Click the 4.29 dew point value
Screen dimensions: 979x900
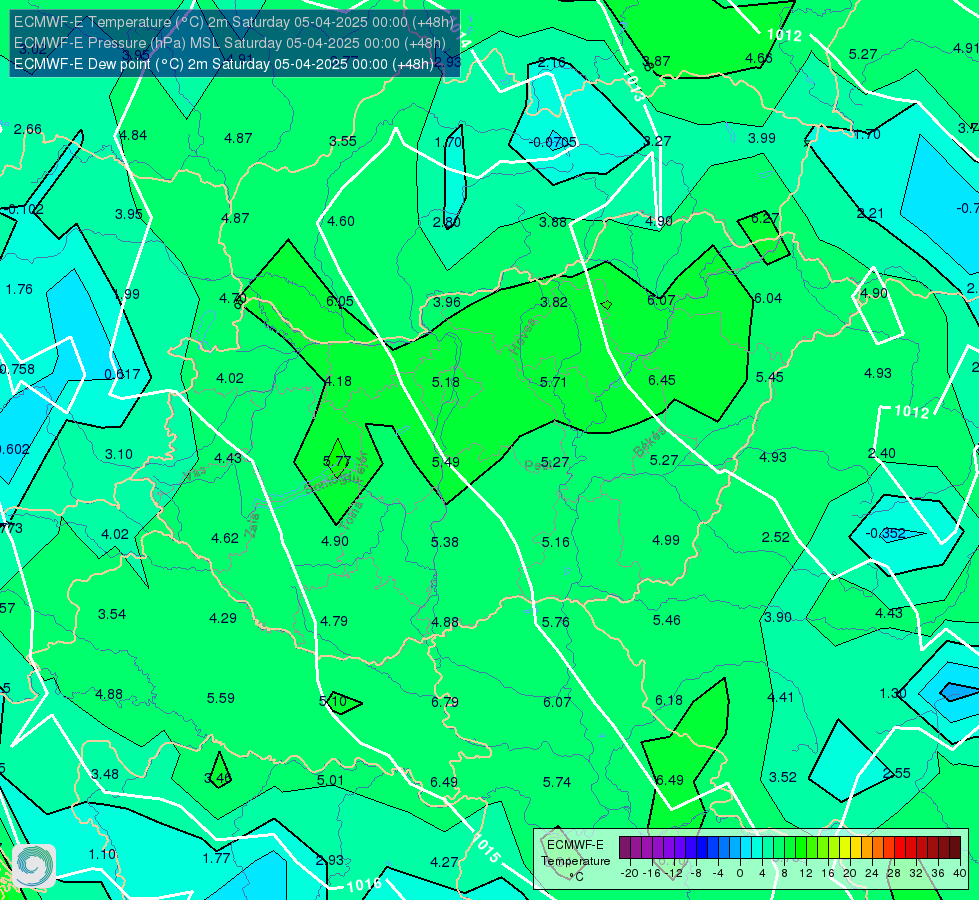click(x=223, y=618)
